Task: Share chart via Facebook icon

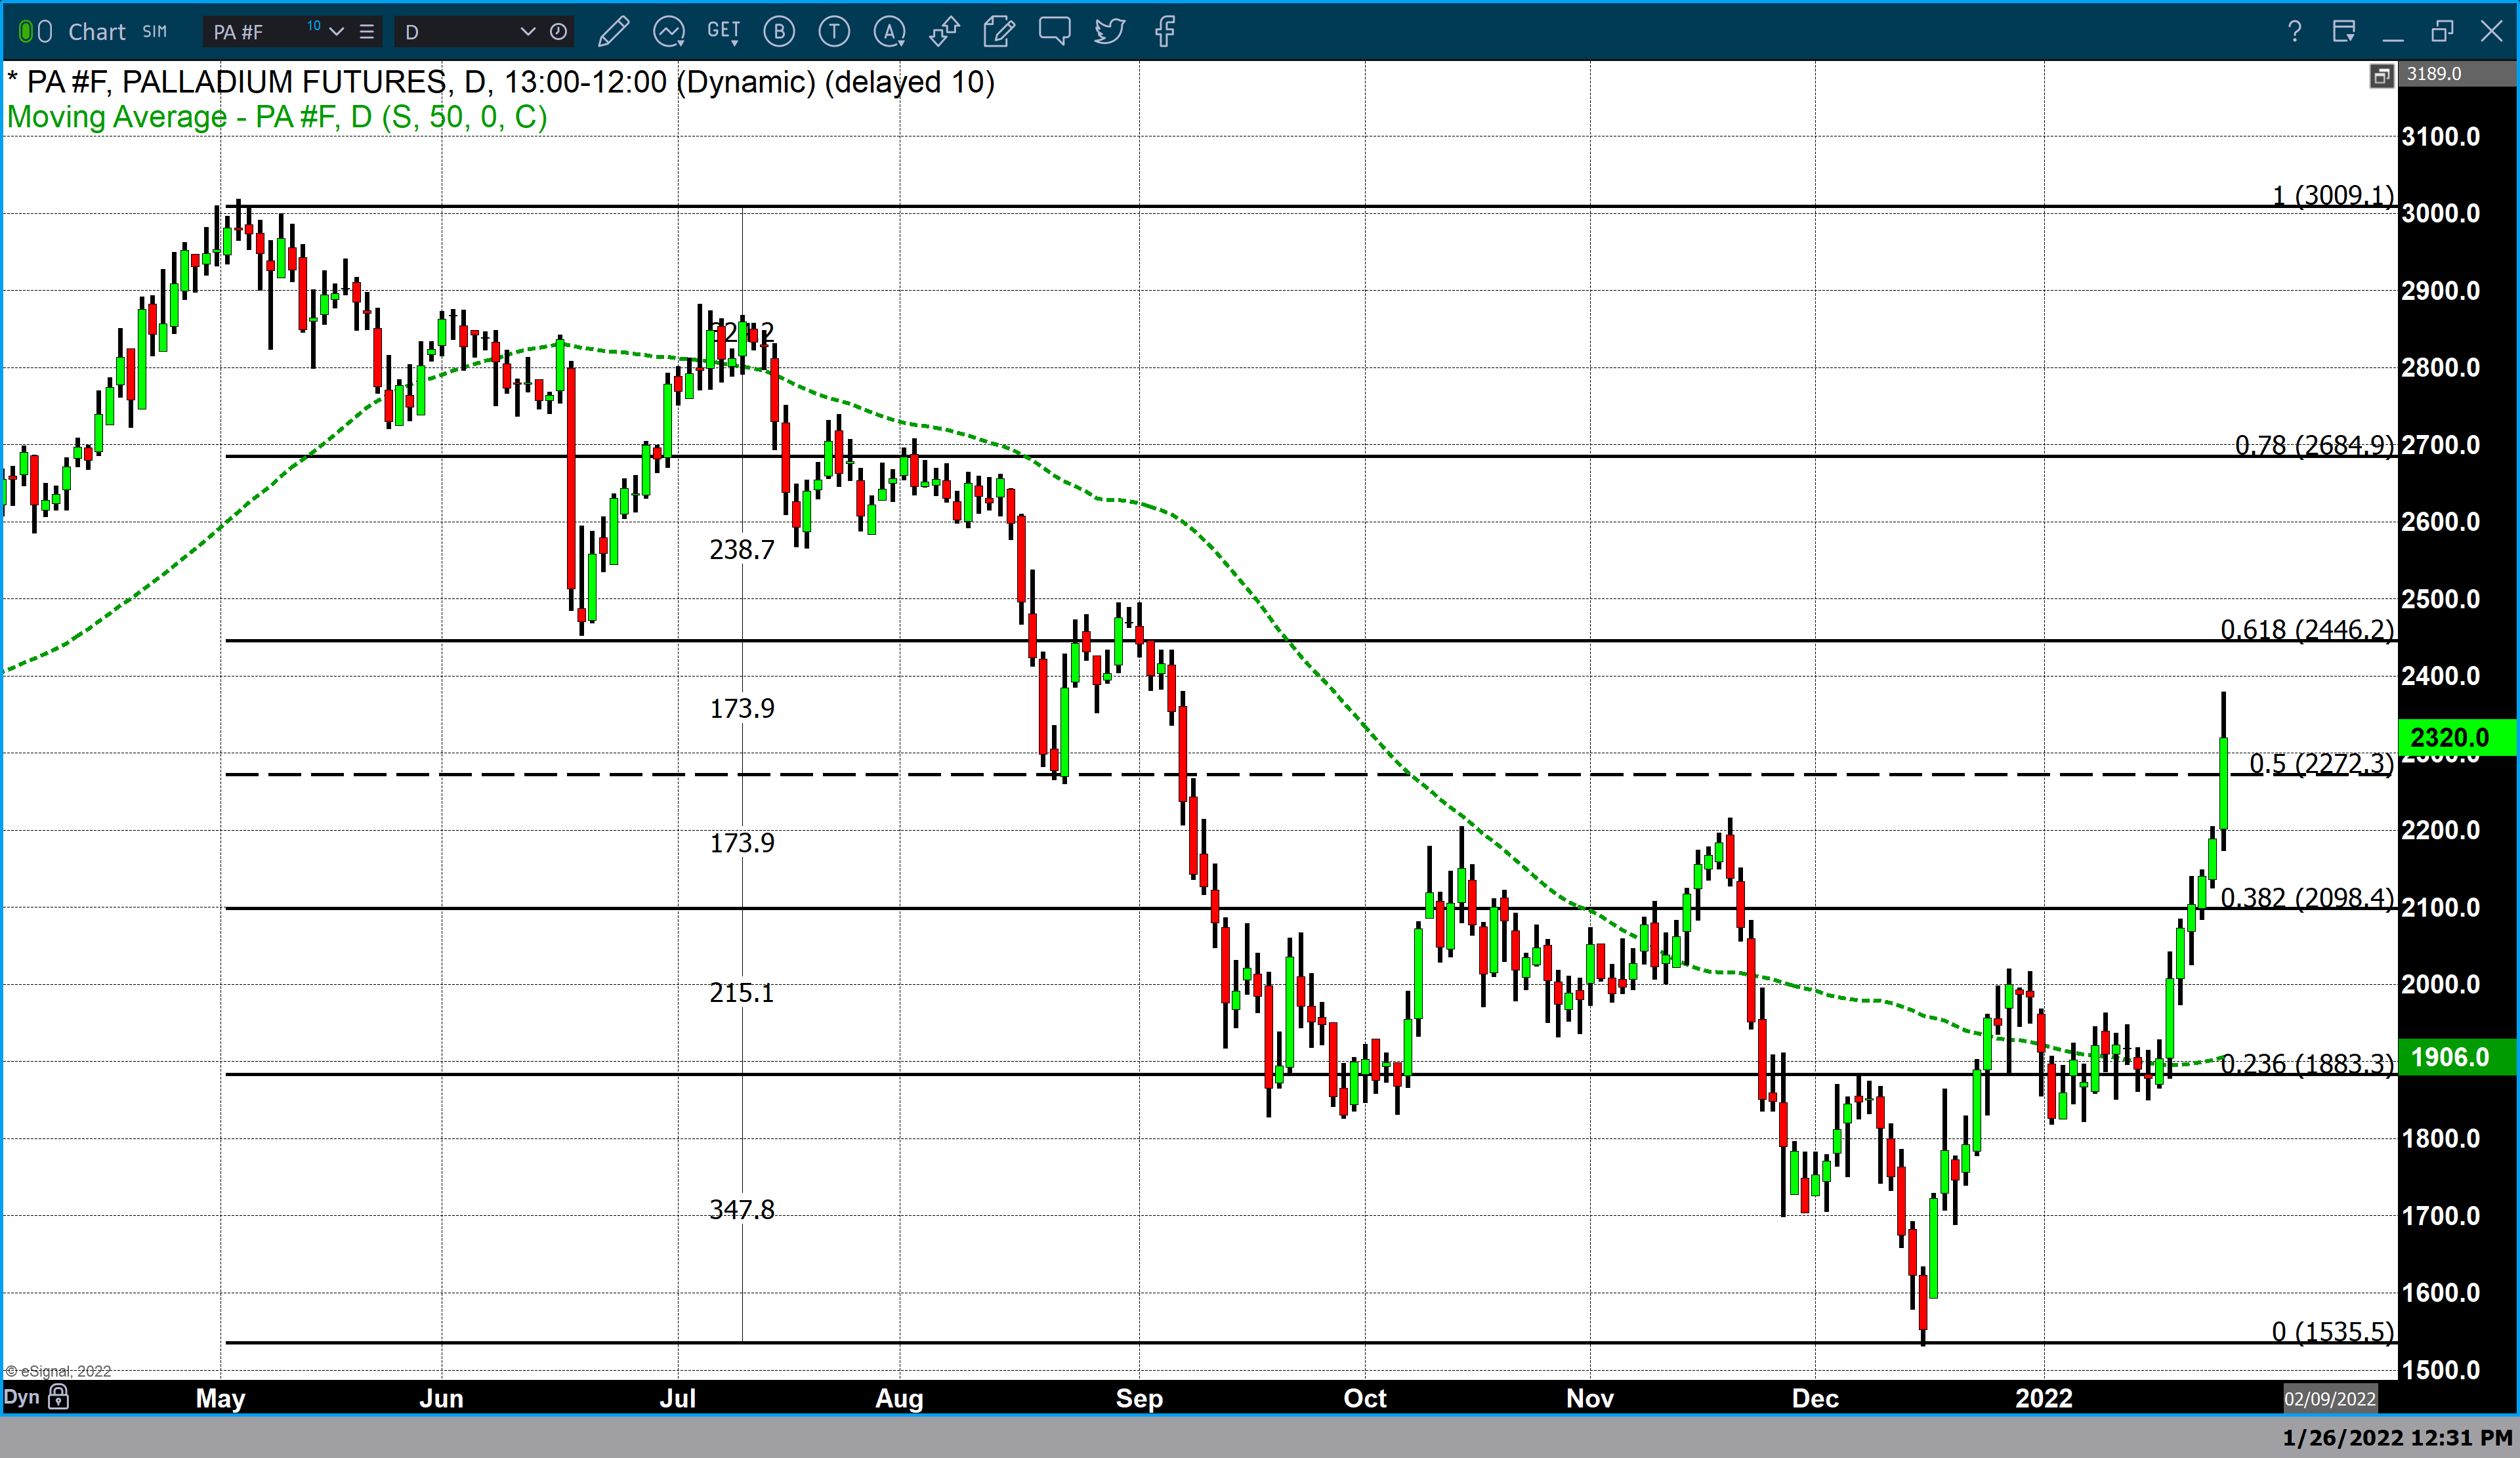Action: (x=1164, y=32)
